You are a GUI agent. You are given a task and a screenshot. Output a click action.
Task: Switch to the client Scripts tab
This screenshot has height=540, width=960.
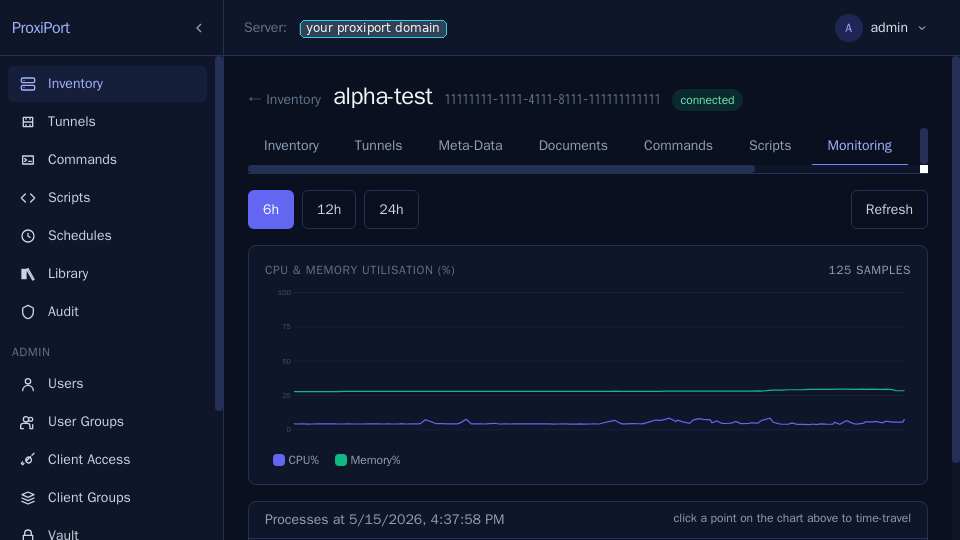coord(770,146)
